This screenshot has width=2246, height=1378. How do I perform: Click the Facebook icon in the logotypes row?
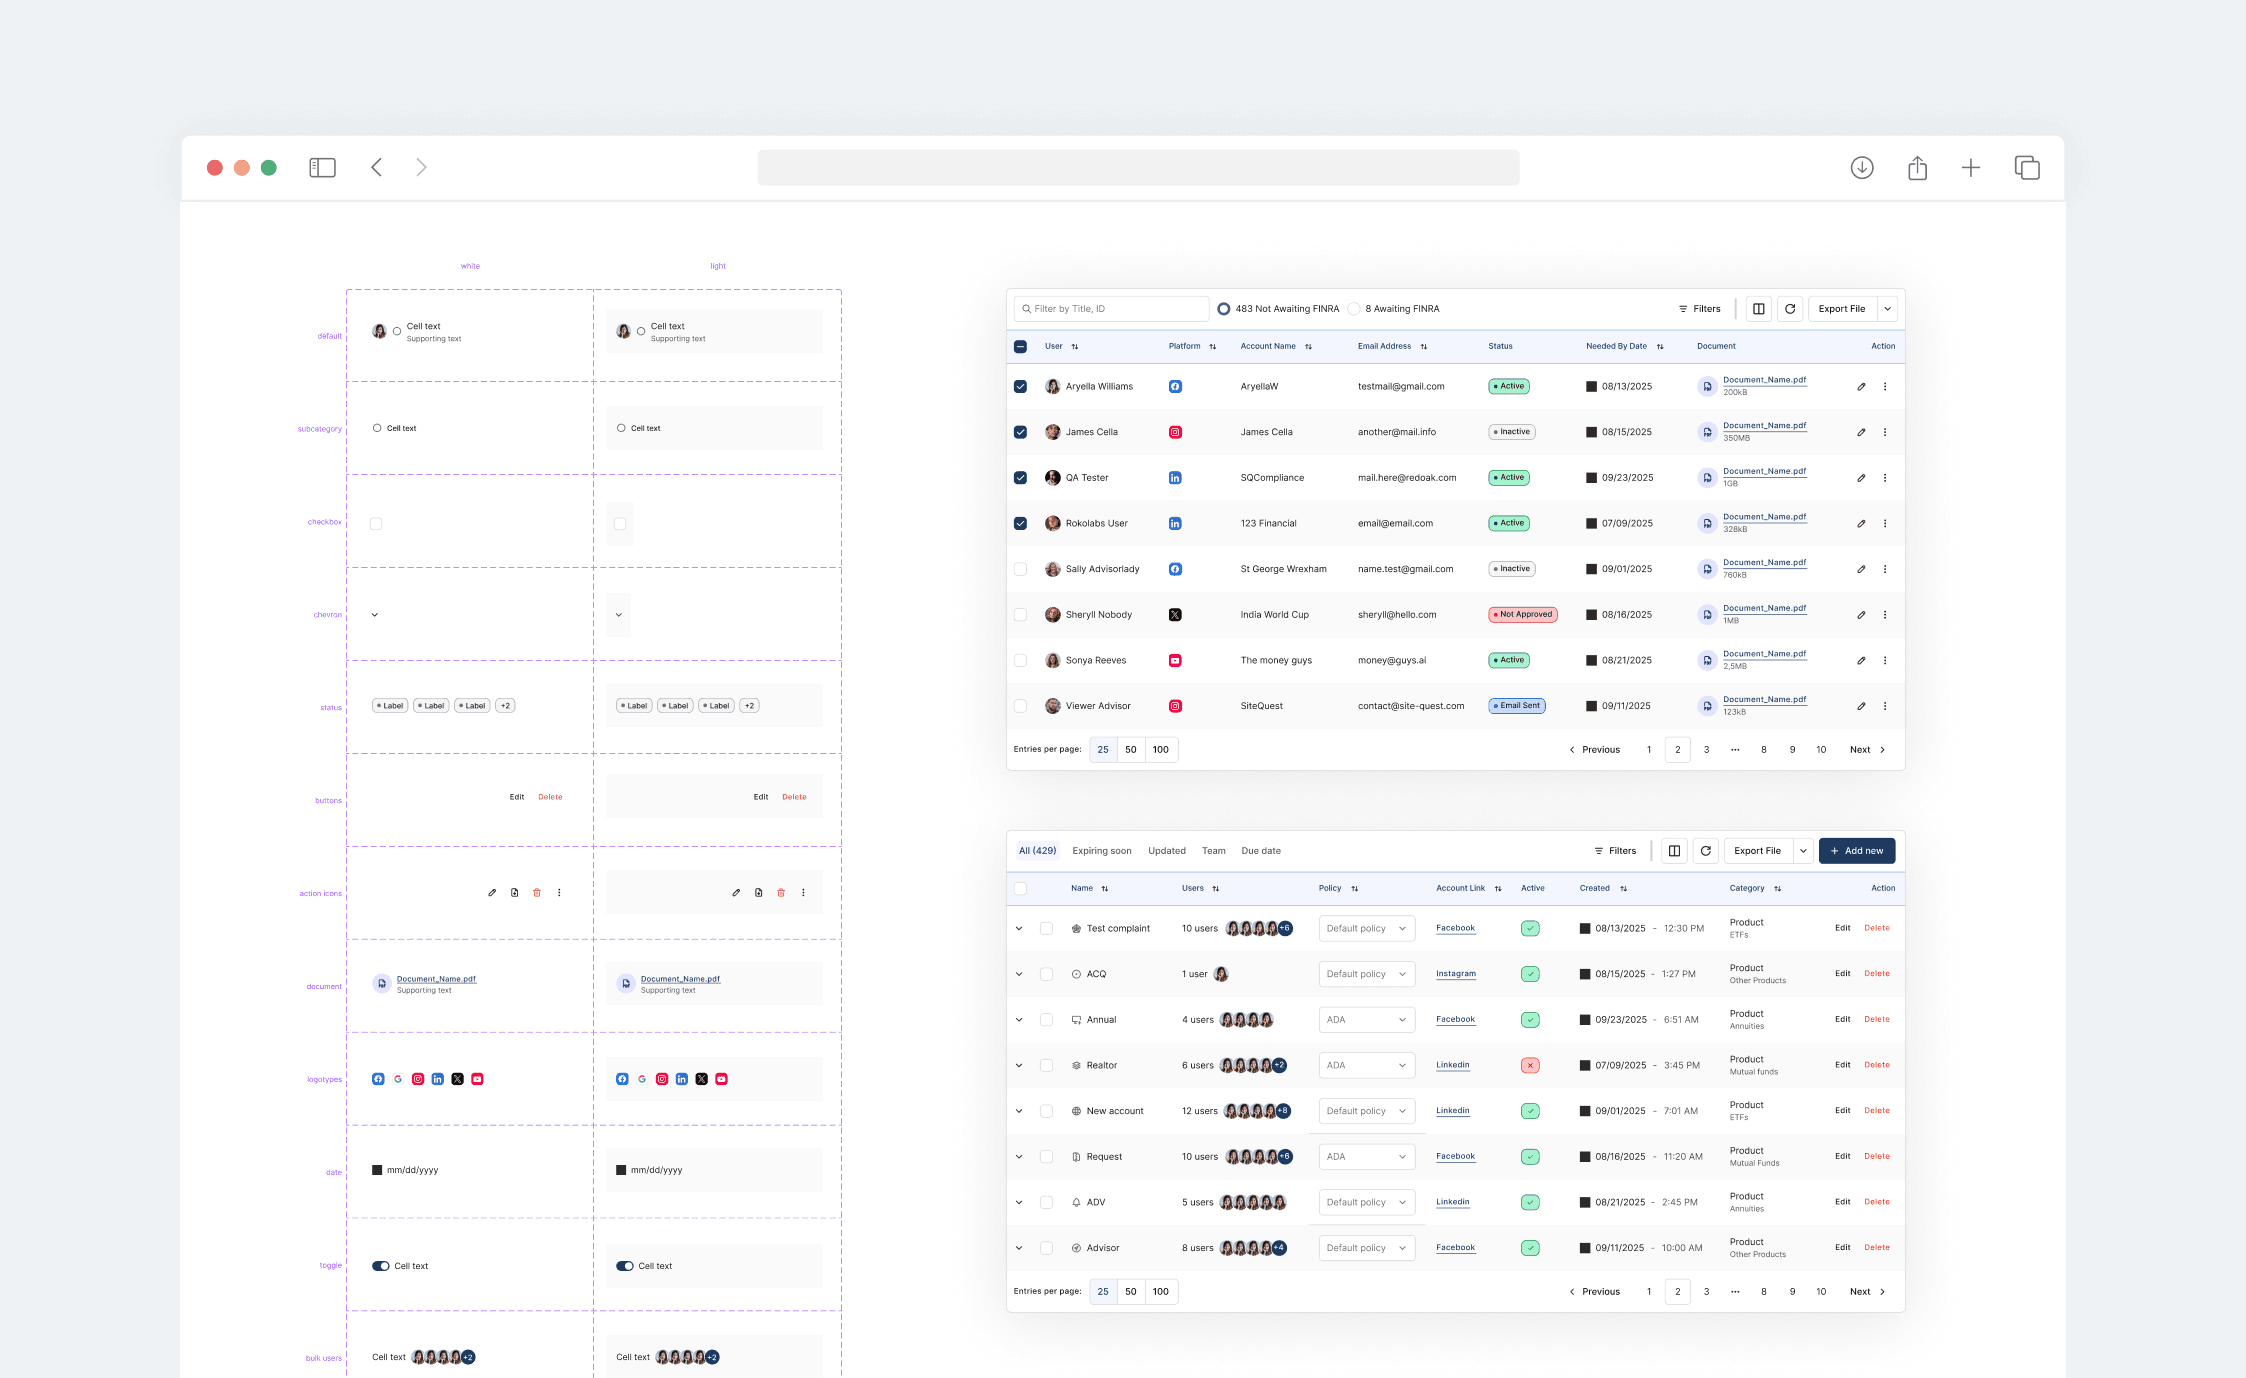click(378, 1079)
